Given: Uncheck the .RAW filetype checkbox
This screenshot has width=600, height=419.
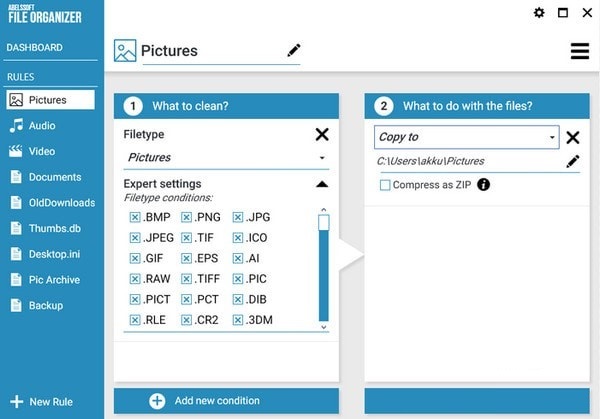Looking at the screenshot, I should (135, 279).
